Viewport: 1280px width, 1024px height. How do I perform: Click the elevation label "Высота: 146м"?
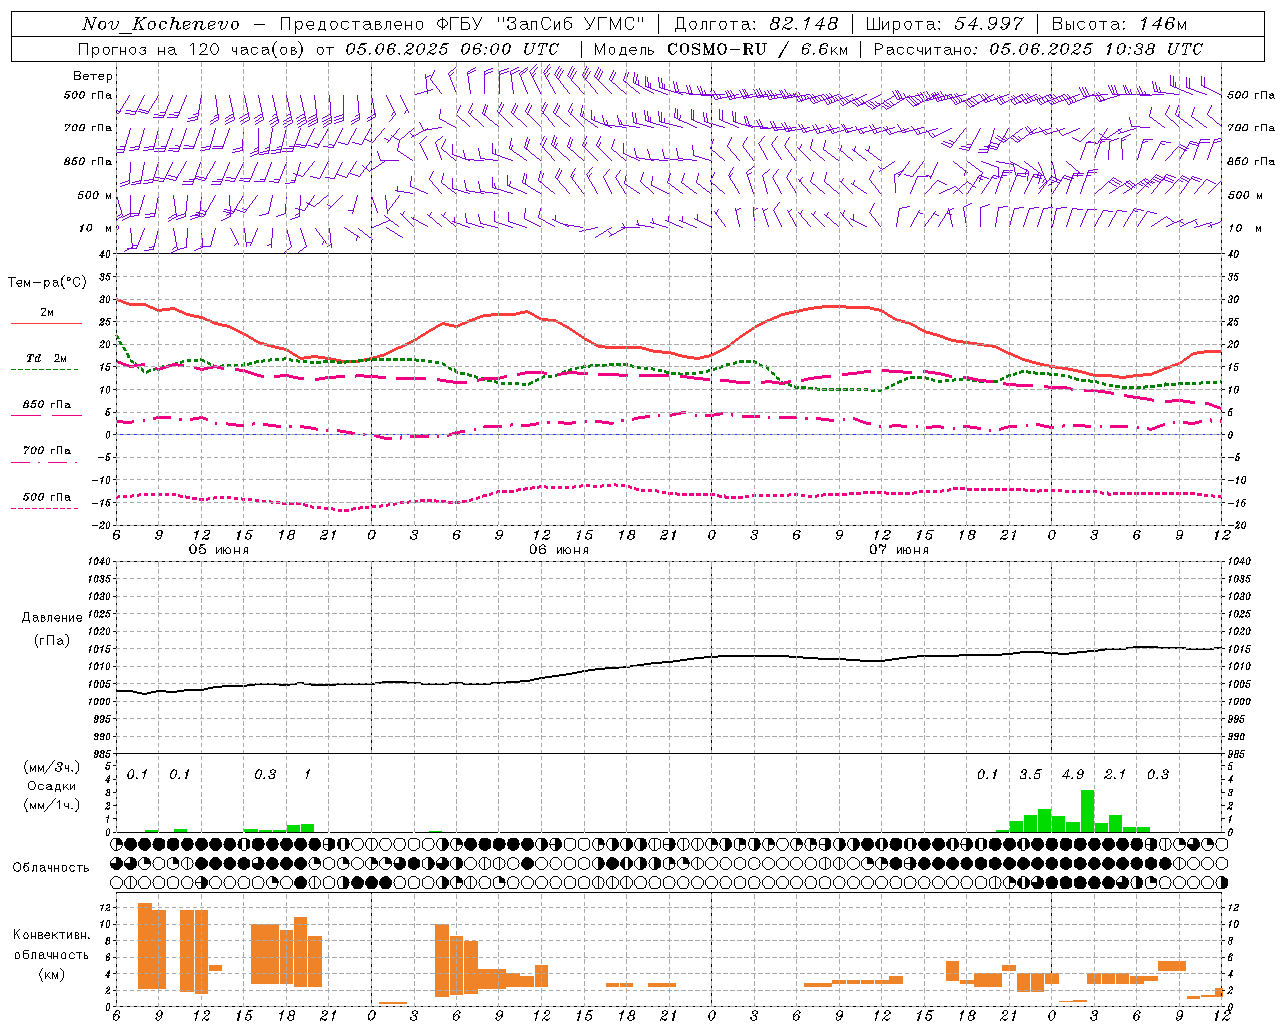1119,24
